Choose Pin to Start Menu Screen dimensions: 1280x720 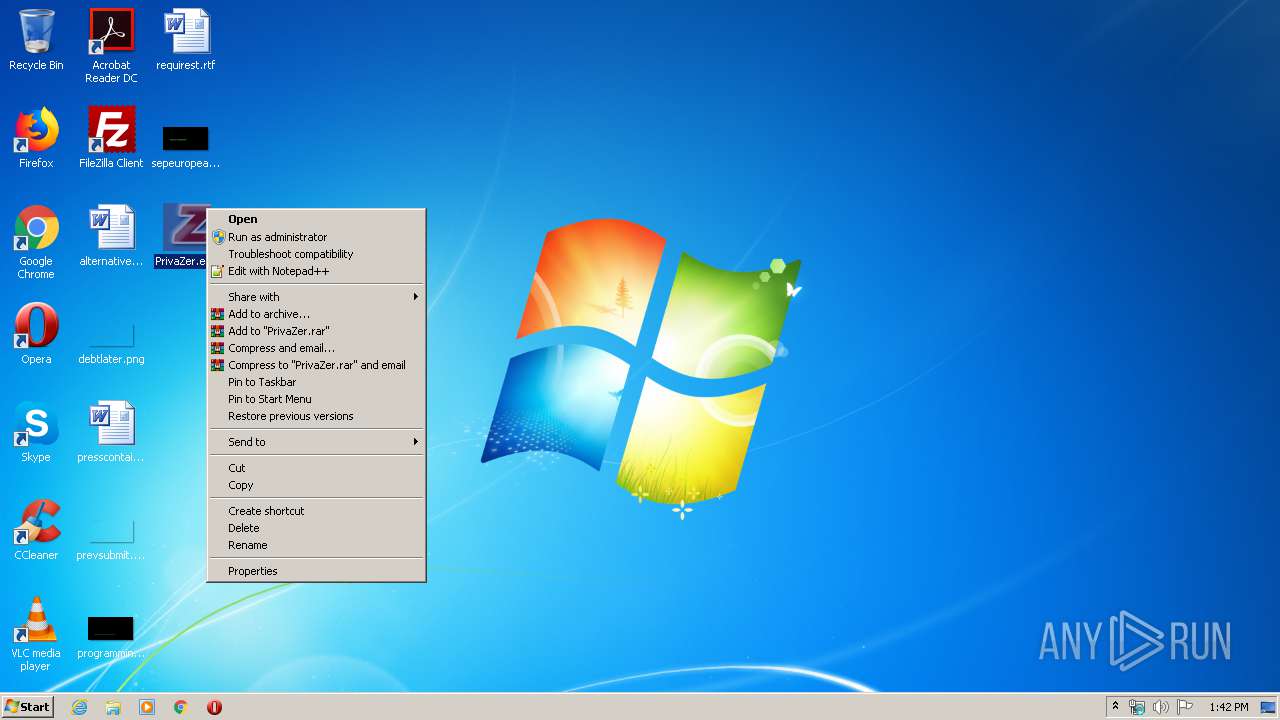click(x=316, y=399)
